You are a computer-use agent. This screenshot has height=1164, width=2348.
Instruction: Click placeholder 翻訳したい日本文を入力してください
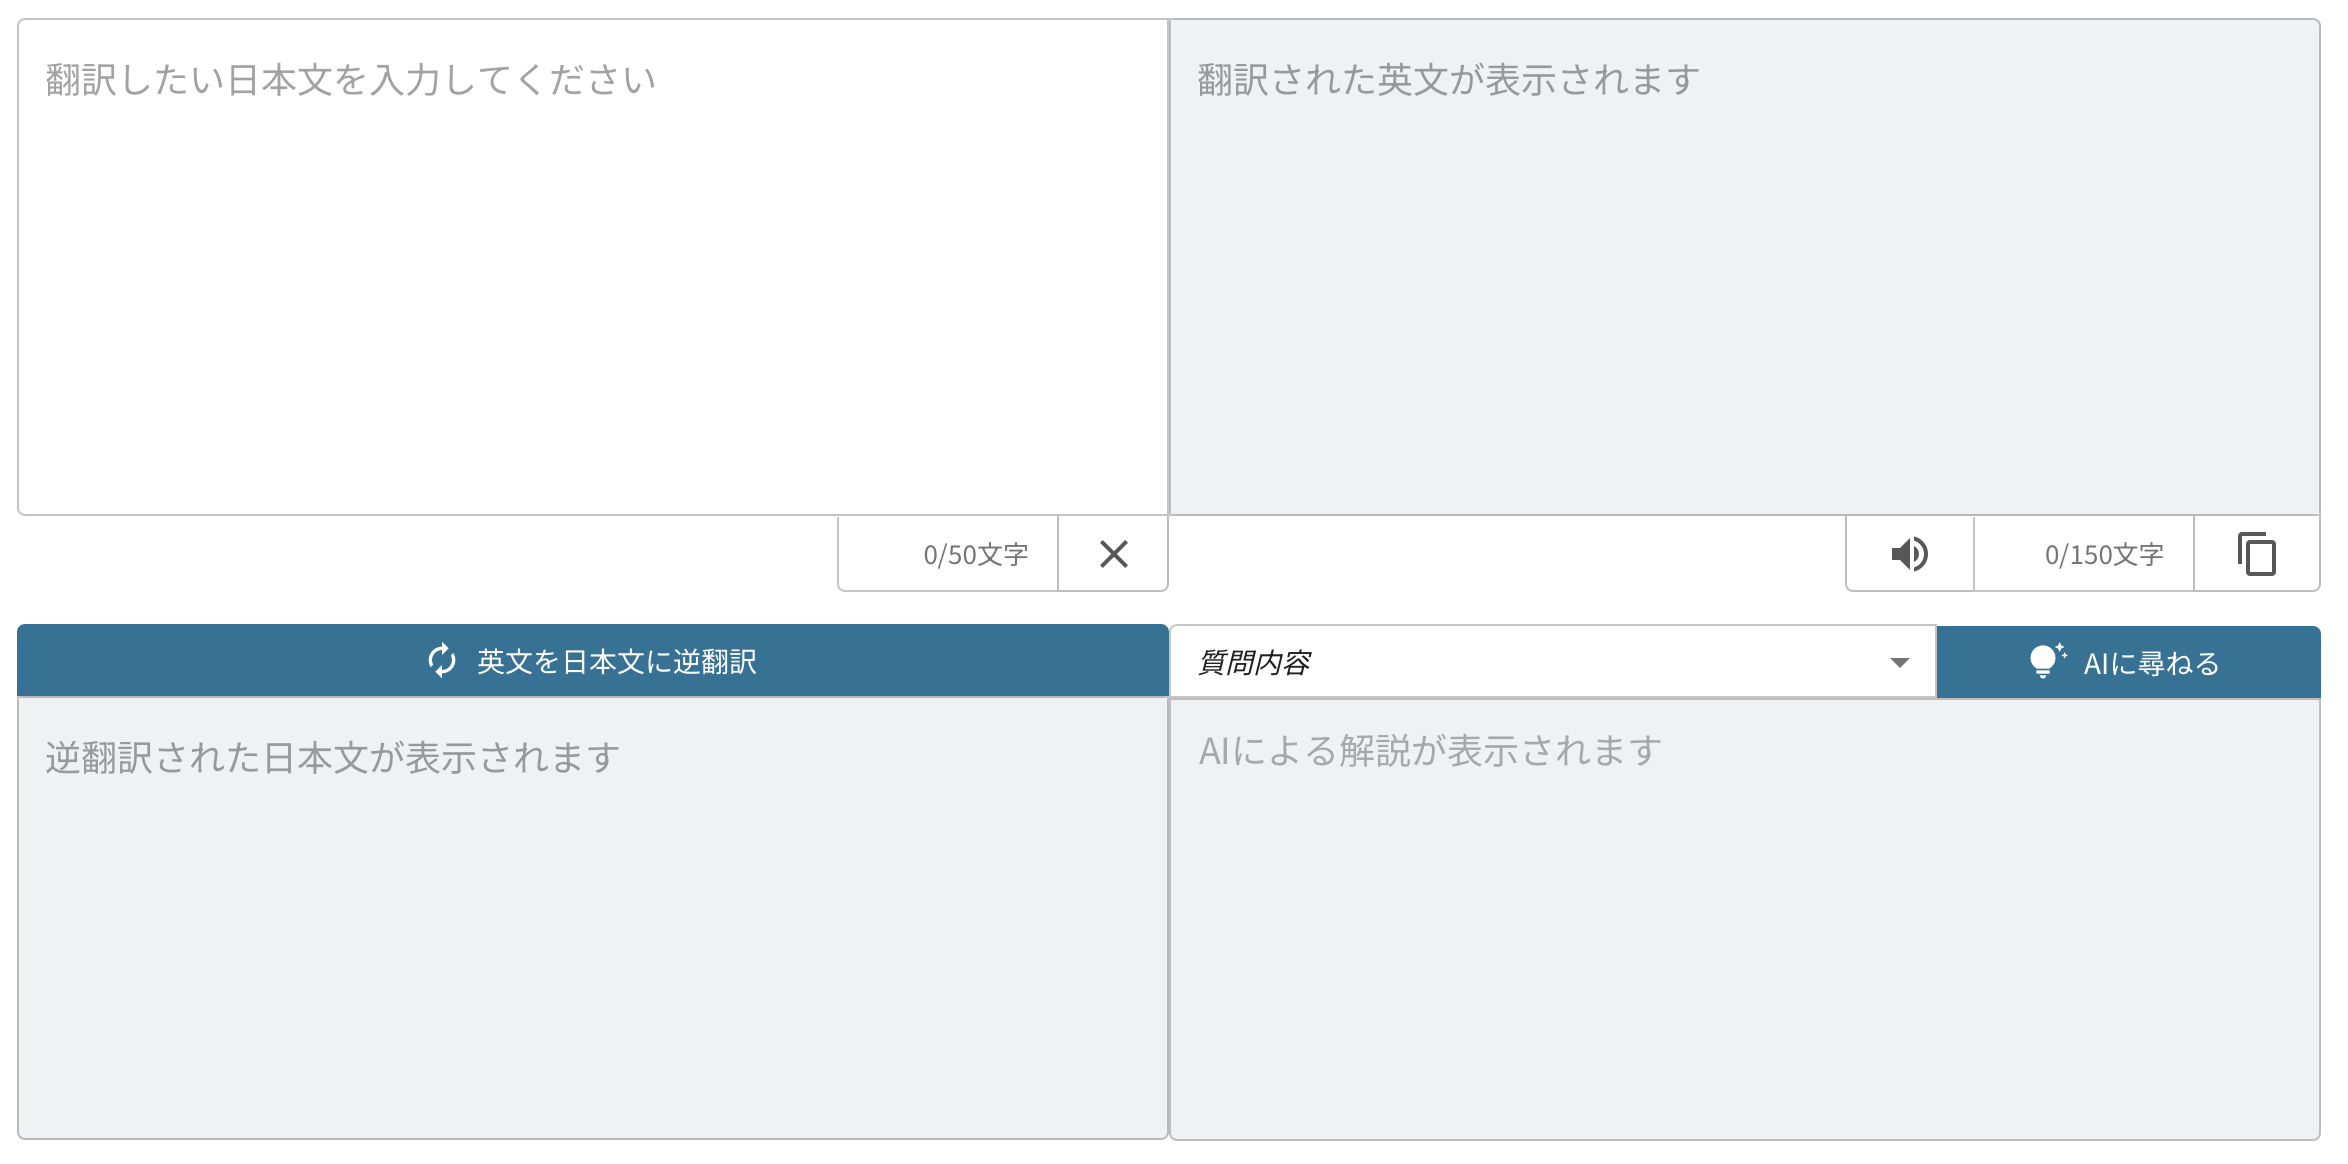[x=350, y=80]
